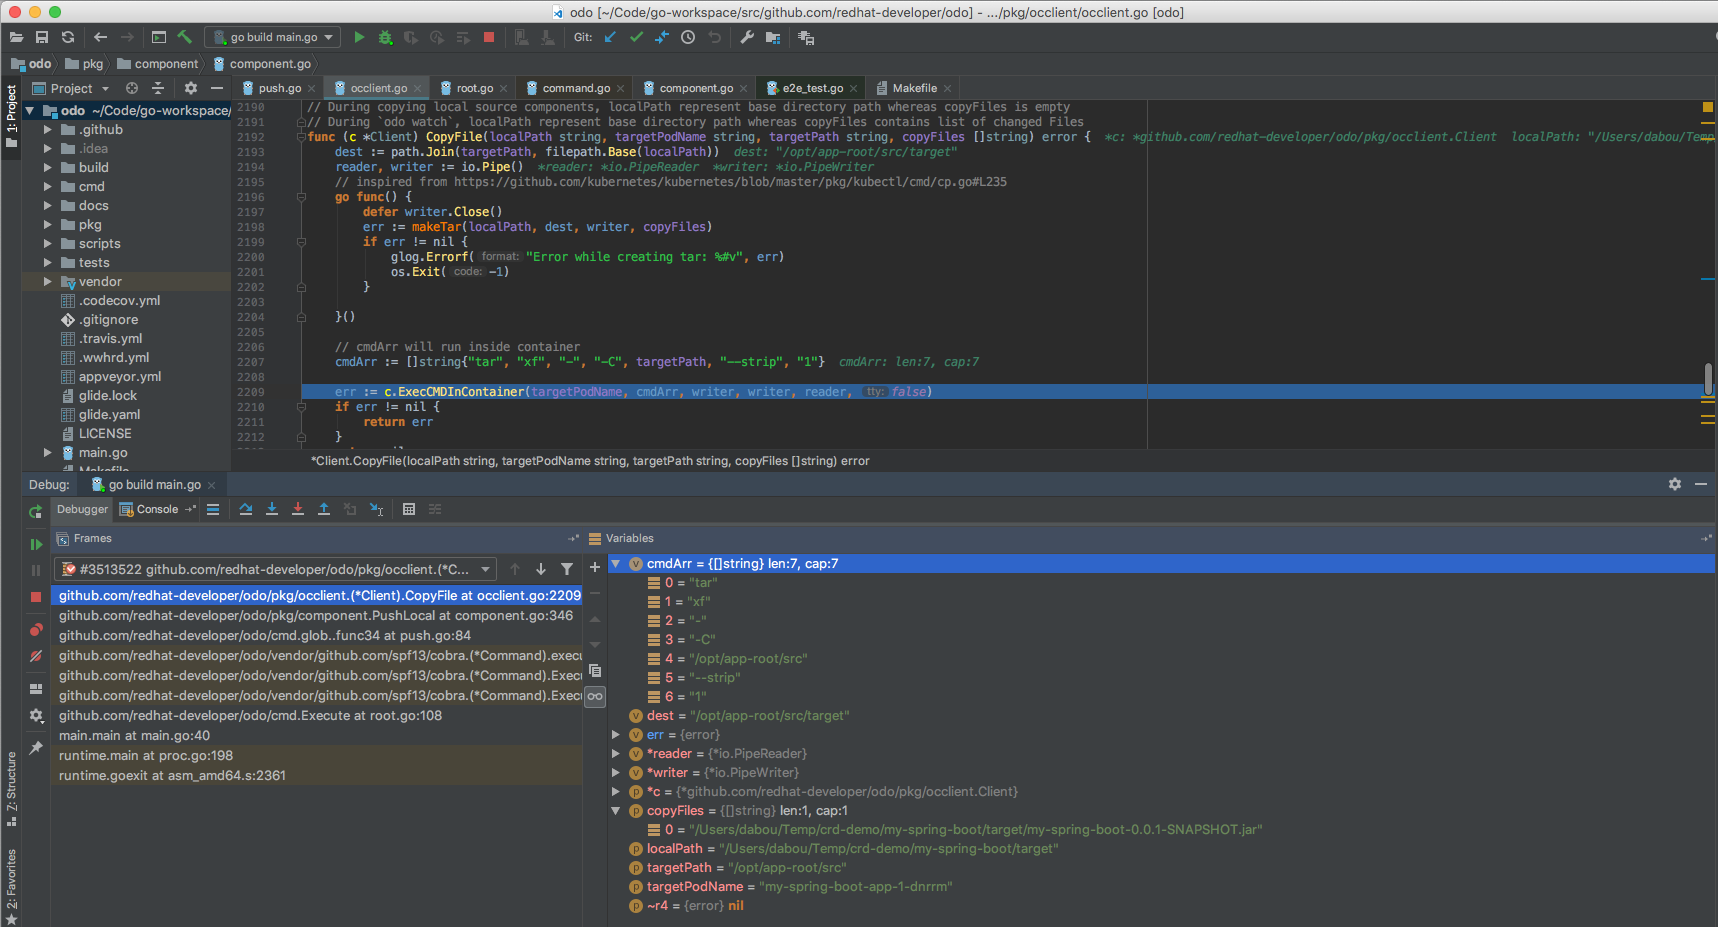
Task: Click the Open folder icon in main toolbar
Action: [16, 37]
